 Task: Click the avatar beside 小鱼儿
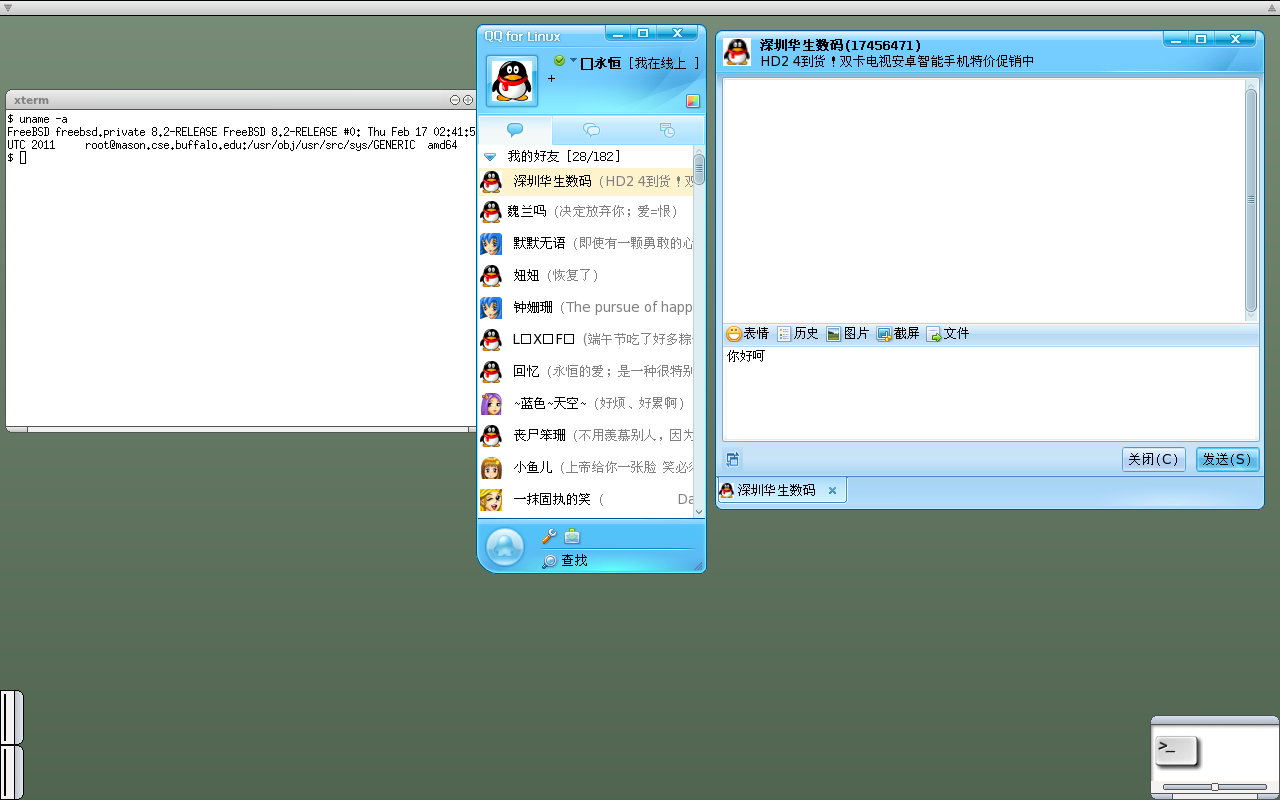[491, 467]
